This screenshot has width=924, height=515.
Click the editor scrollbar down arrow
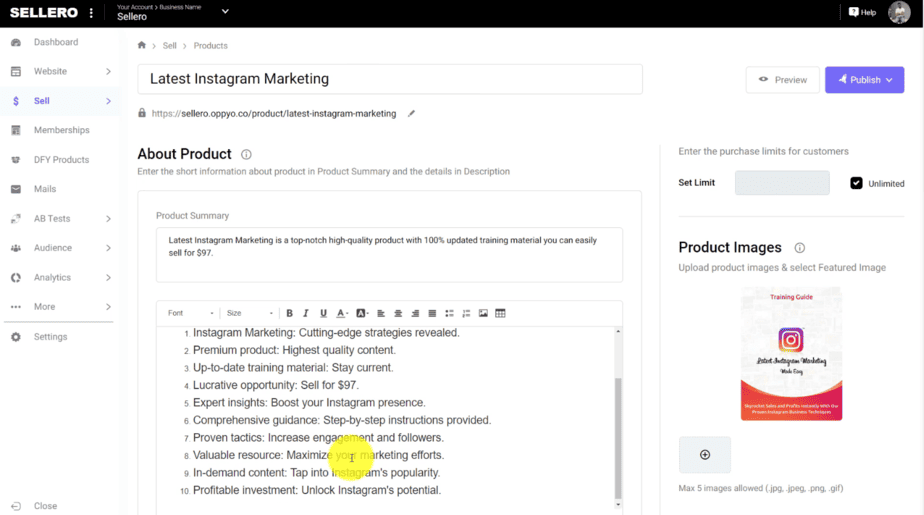[x=618, y=504]
